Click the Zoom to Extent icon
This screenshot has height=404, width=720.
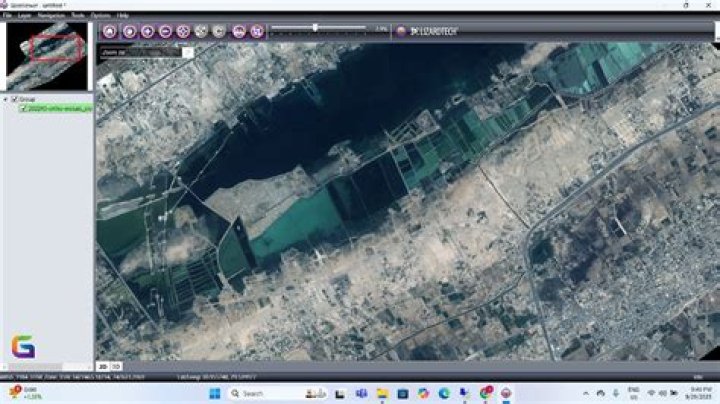(x=183, y=31)
